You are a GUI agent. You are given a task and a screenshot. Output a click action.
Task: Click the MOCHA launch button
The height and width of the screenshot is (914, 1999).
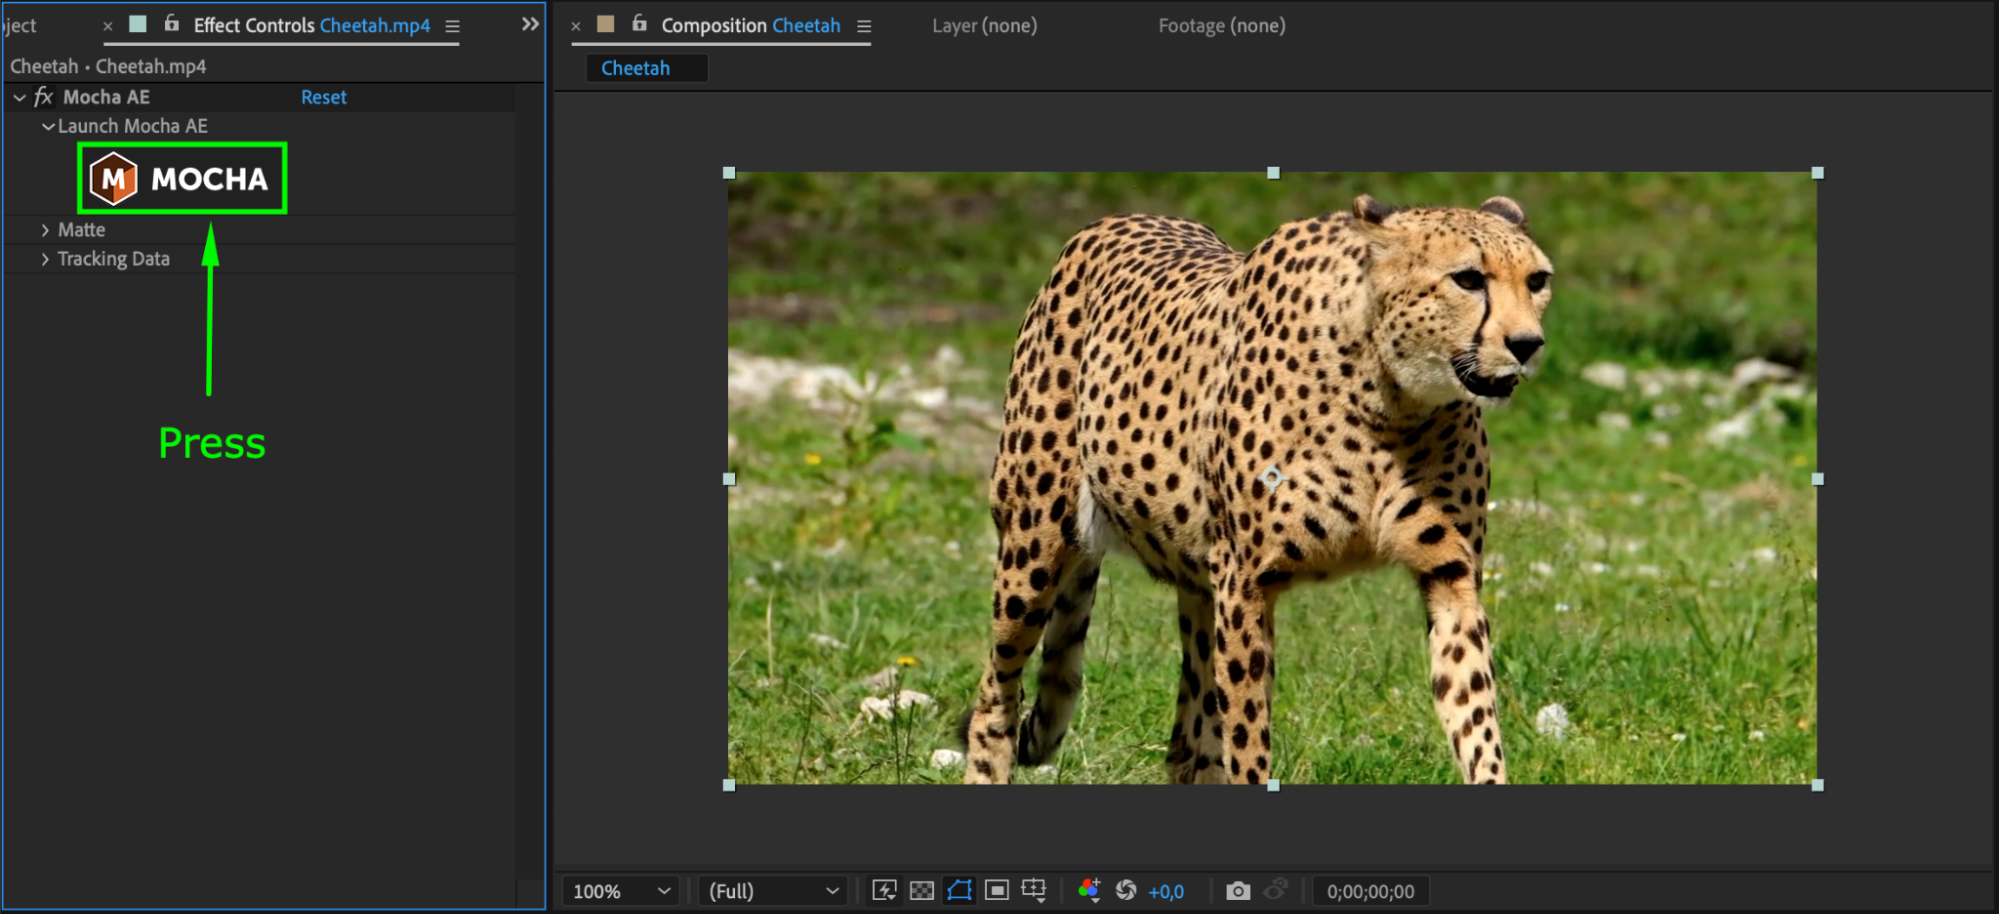(x=182, y=178)
